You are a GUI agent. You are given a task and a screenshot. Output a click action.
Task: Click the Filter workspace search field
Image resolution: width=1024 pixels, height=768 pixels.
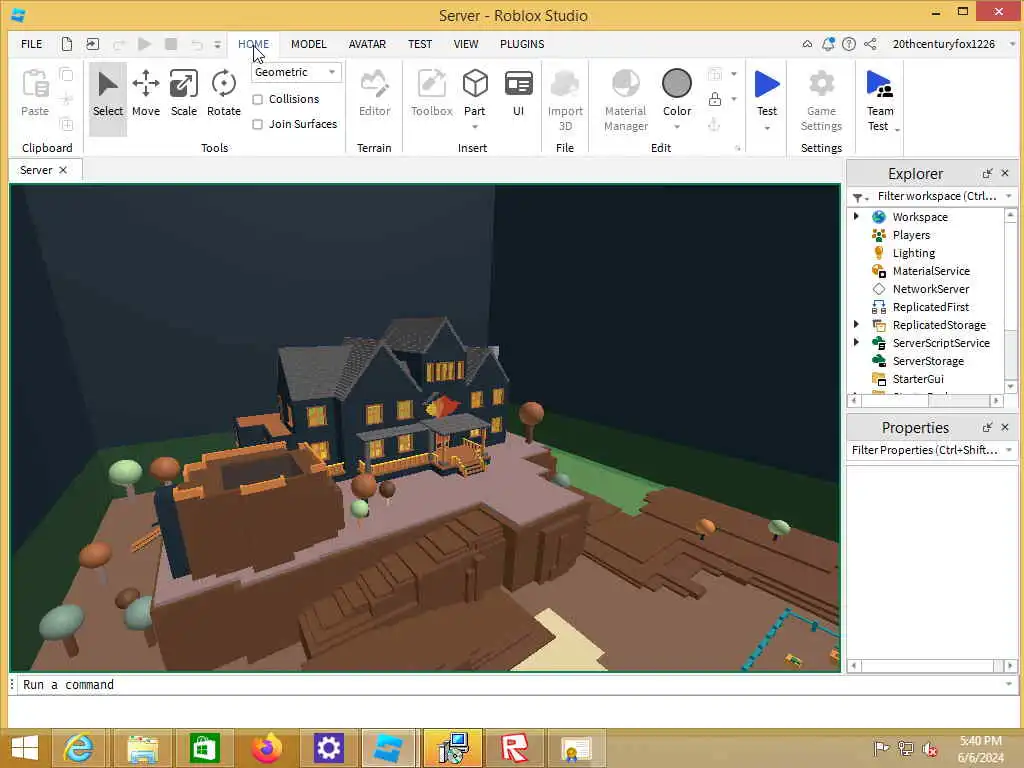pyautogui.click(x=937, y=196)
